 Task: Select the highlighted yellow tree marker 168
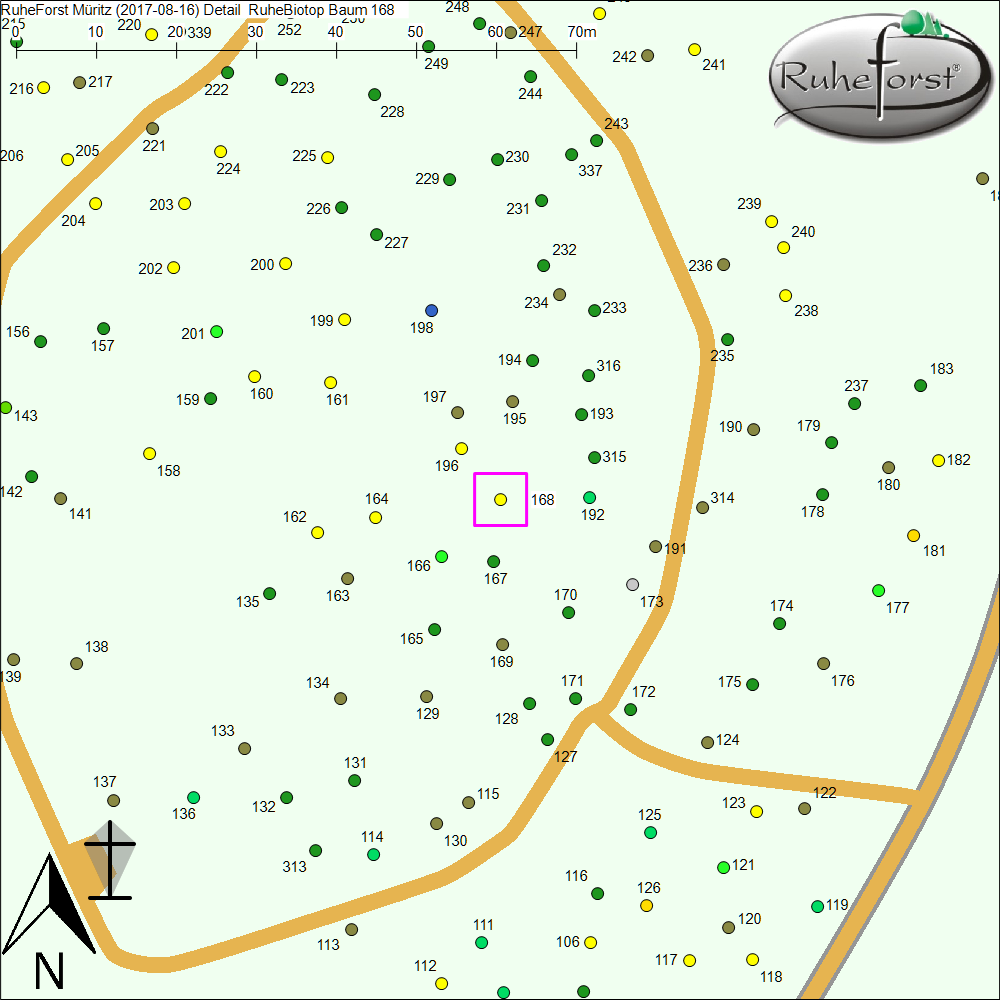[x=501, y=499]
